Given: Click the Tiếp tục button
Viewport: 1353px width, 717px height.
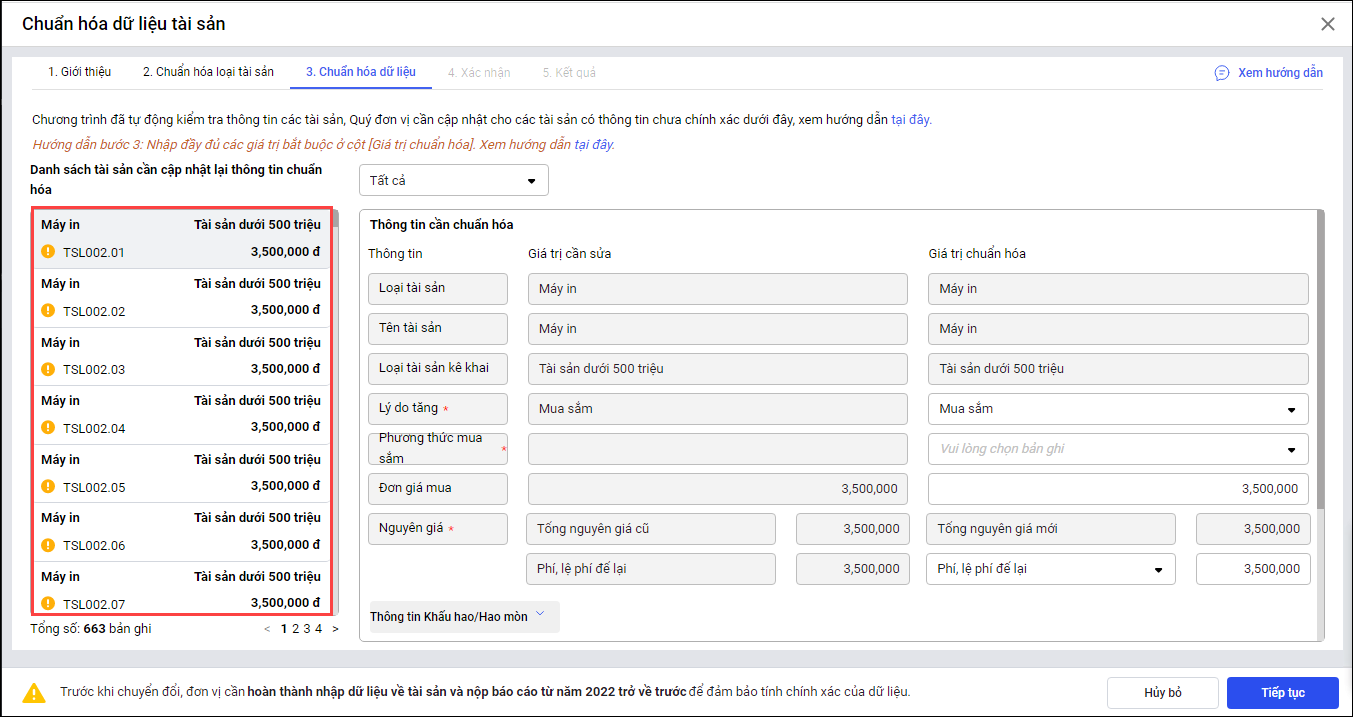Looking at the screenshot, I should (1282, 693).
